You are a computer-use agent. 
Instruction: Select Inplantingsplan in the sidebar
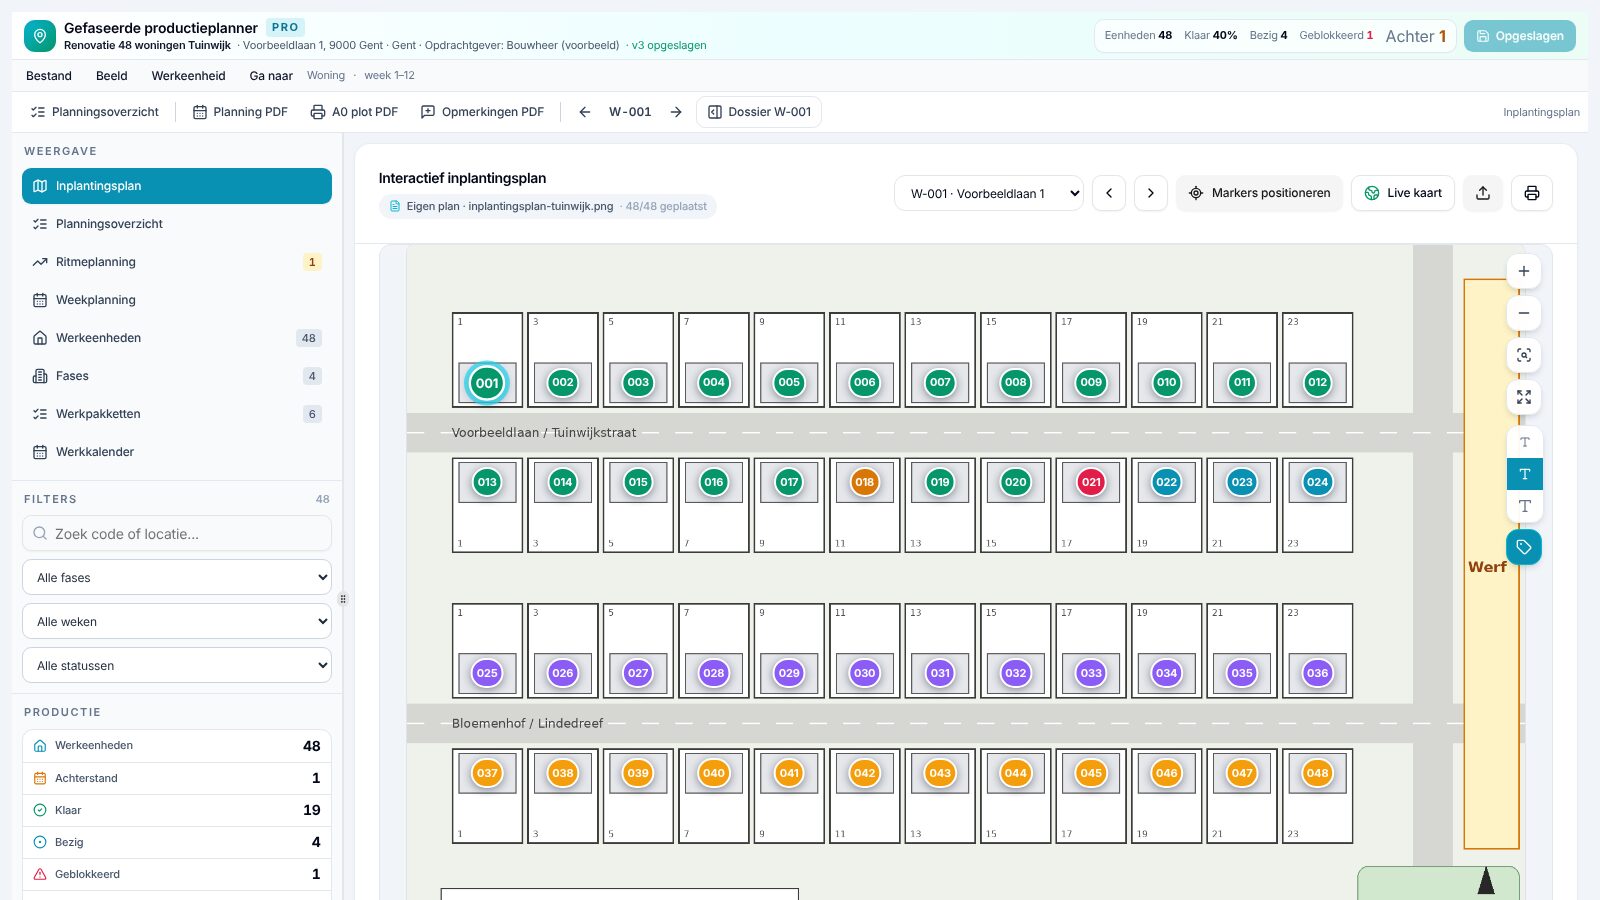pos(177,186)
